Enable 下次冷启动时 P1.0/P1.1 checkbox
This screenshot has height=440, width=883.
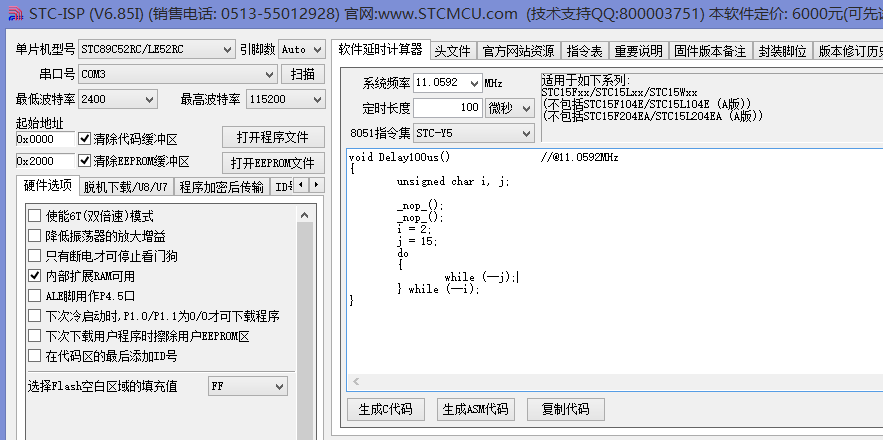click(35, 316)
